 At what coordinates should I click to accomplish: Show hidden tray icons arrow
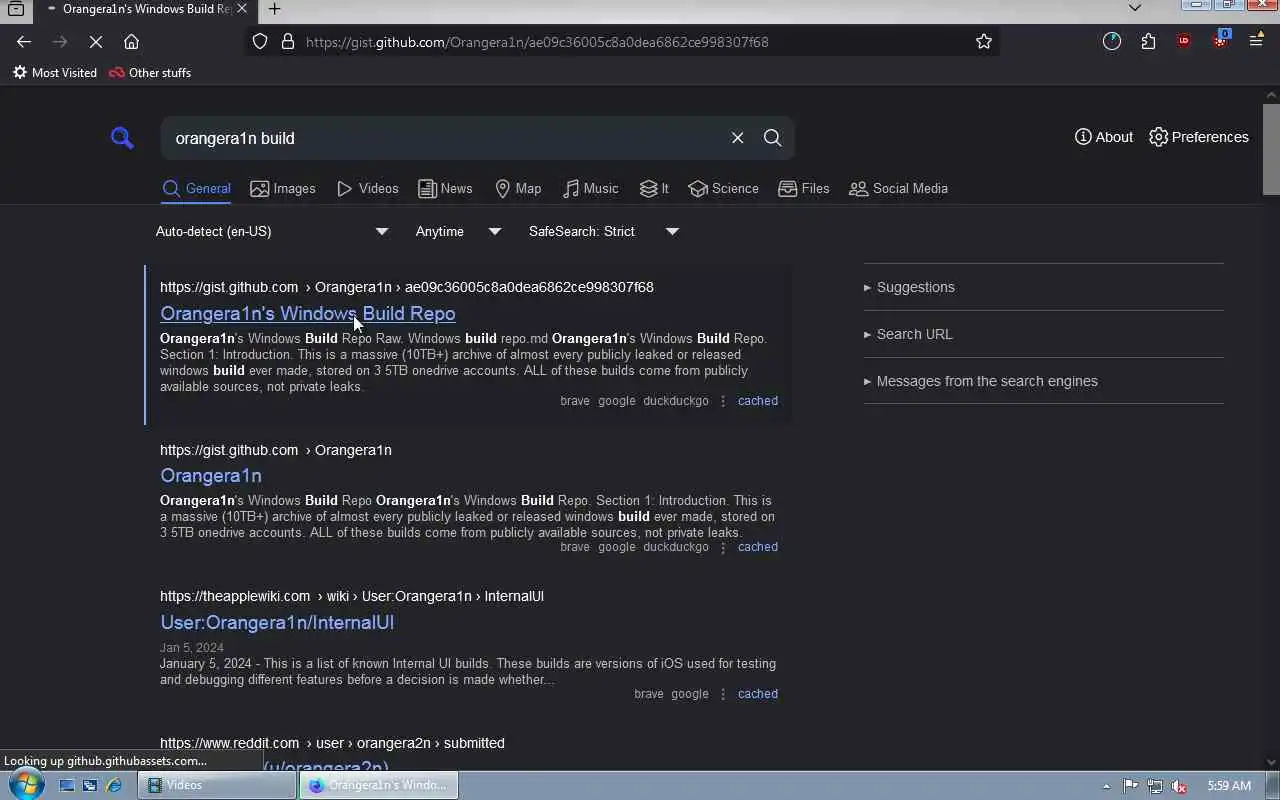(1106, 786)
